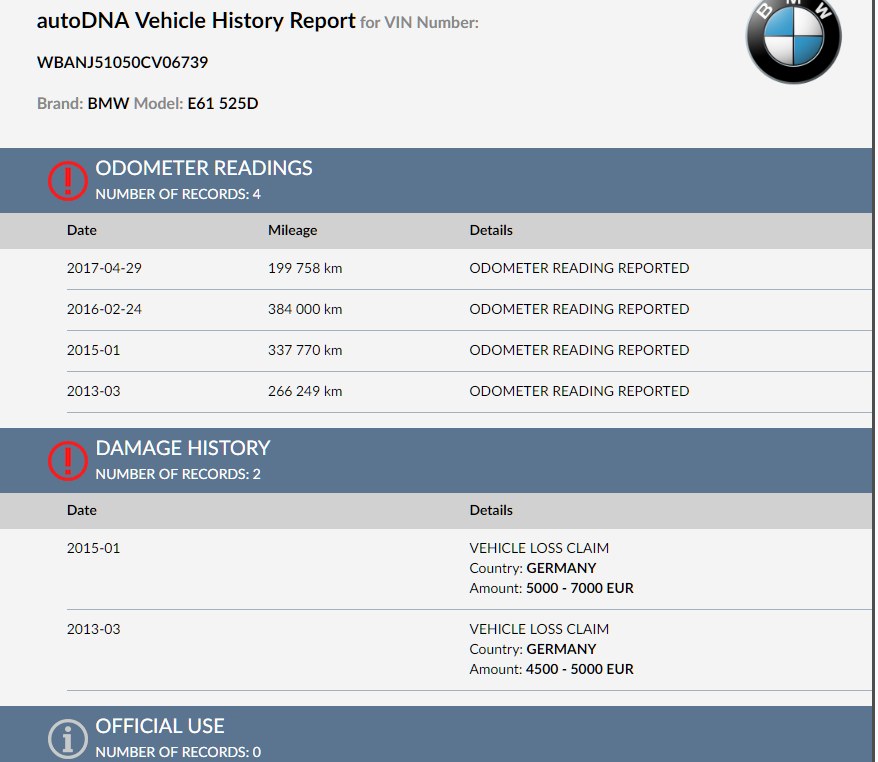Click the 2013-03 date in Damage History

tap(93, 629)
